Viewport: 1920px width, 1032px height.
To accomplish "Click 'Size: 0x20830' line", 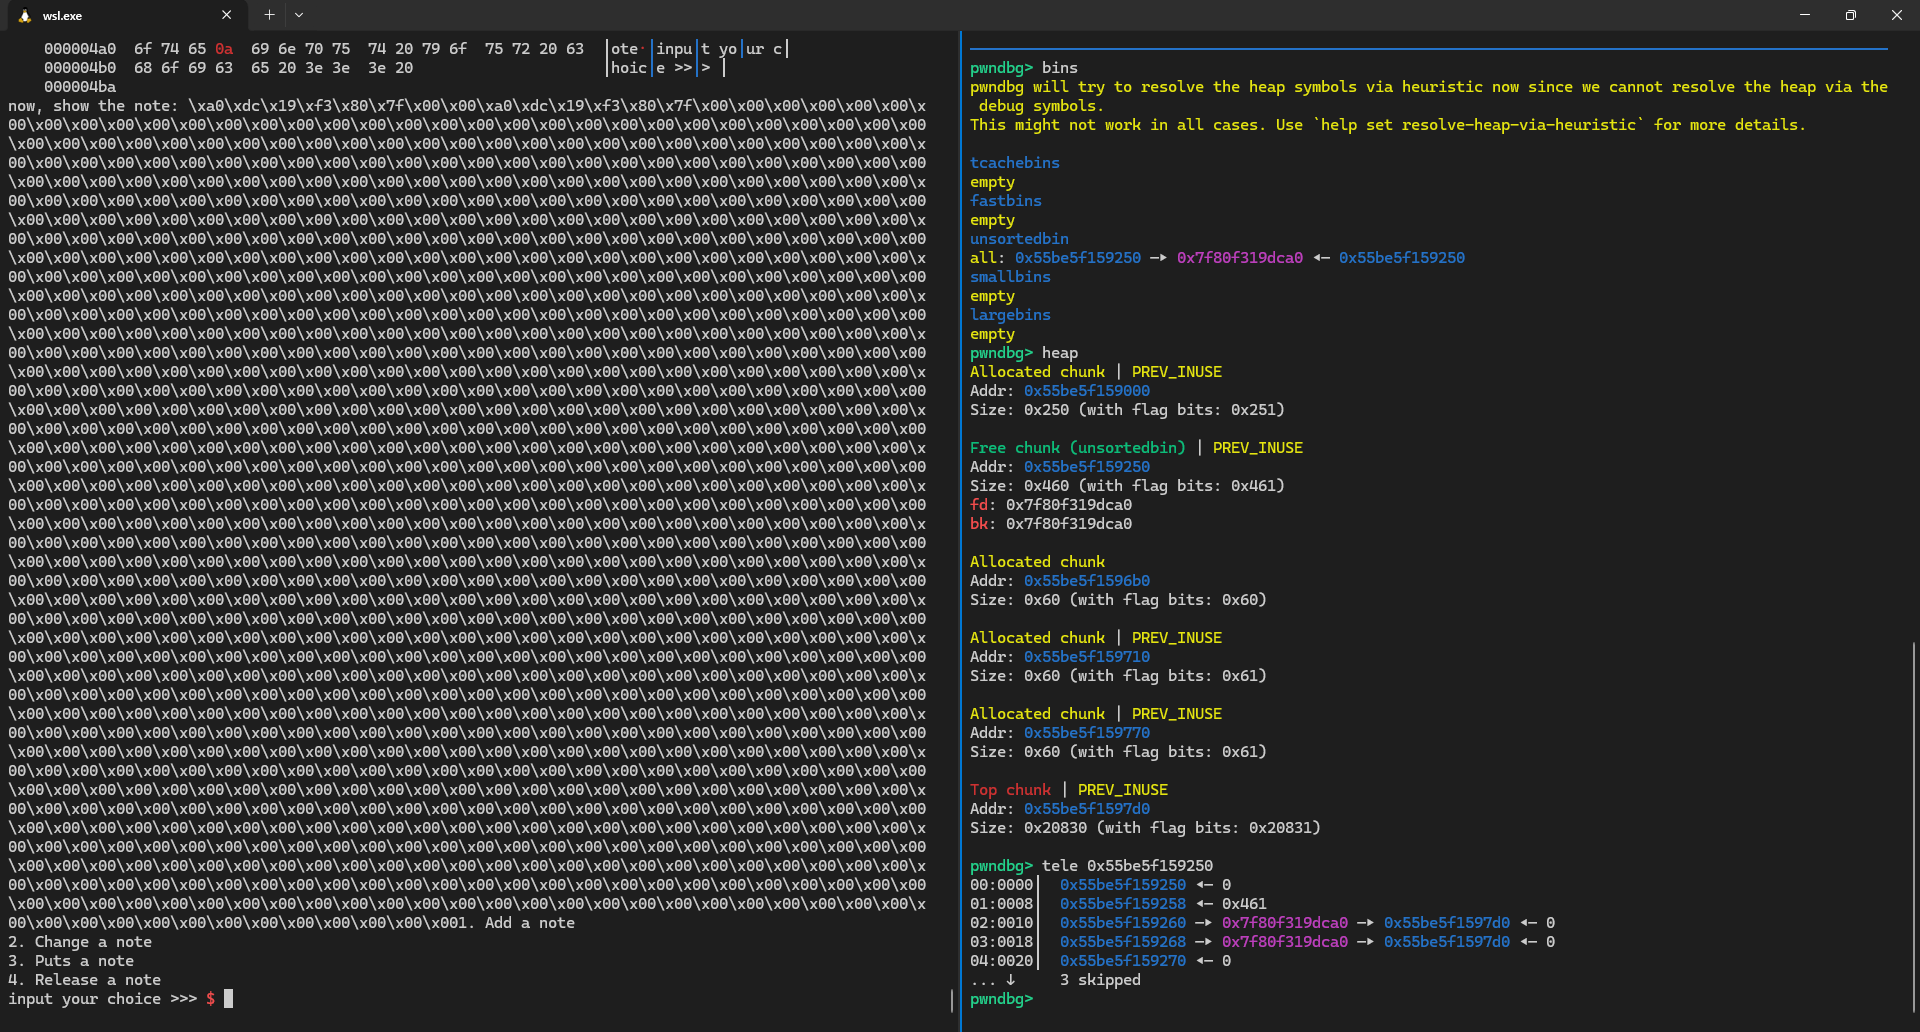I will point(1146,828).
